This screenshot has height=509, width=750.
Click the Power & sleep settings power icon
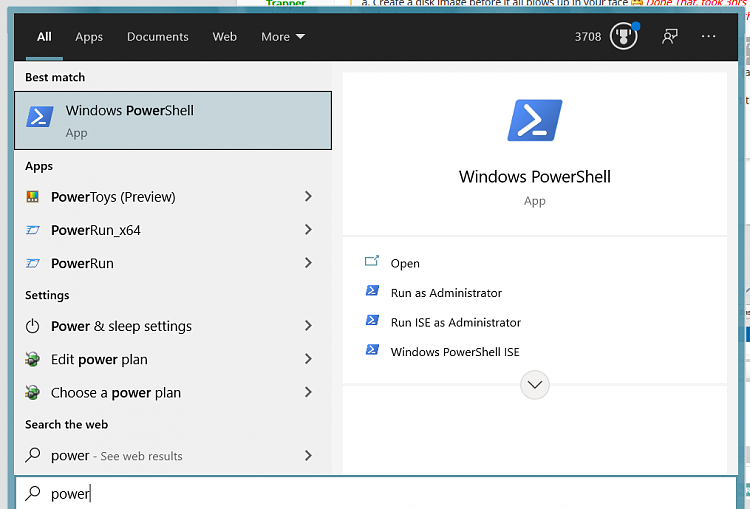(33, 326)
